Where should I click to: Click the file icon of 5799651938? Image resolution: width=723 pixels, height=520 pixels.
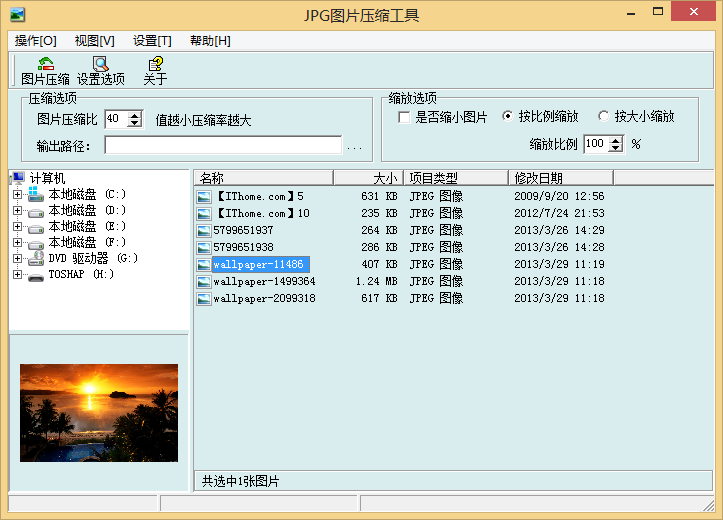(204, 248)
